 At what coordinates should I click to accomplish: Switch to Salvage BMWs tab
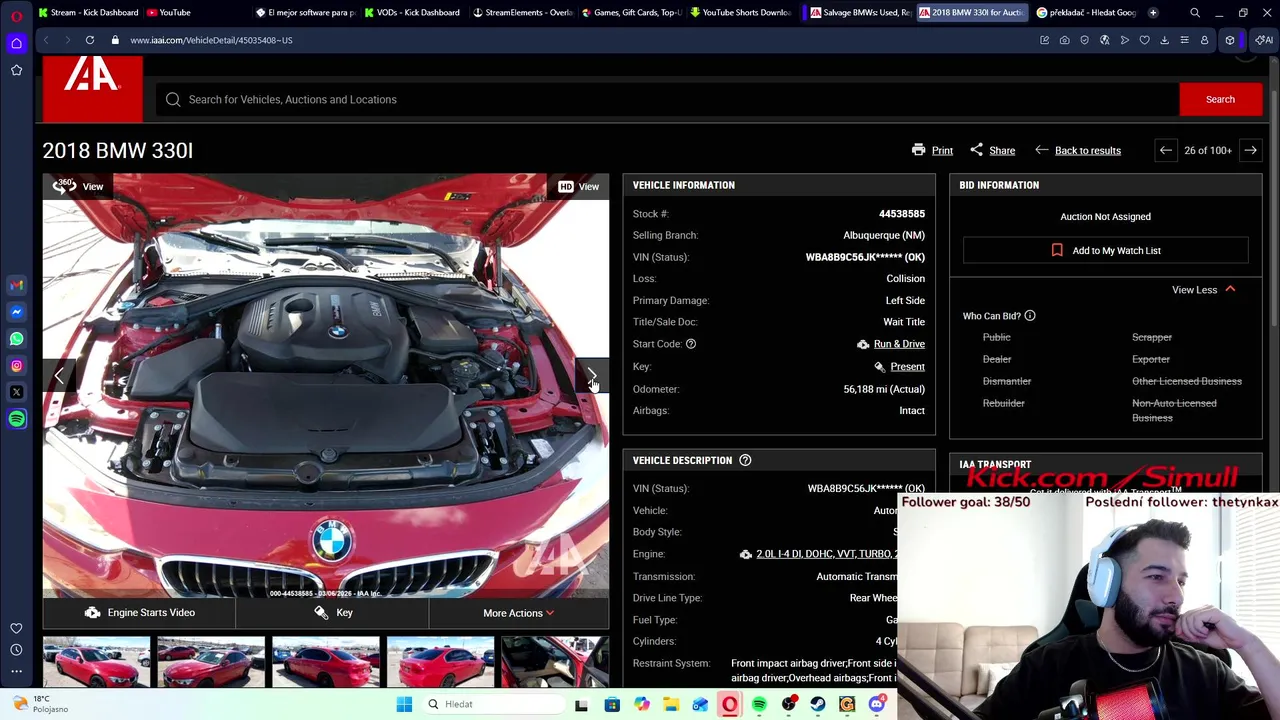859,12
